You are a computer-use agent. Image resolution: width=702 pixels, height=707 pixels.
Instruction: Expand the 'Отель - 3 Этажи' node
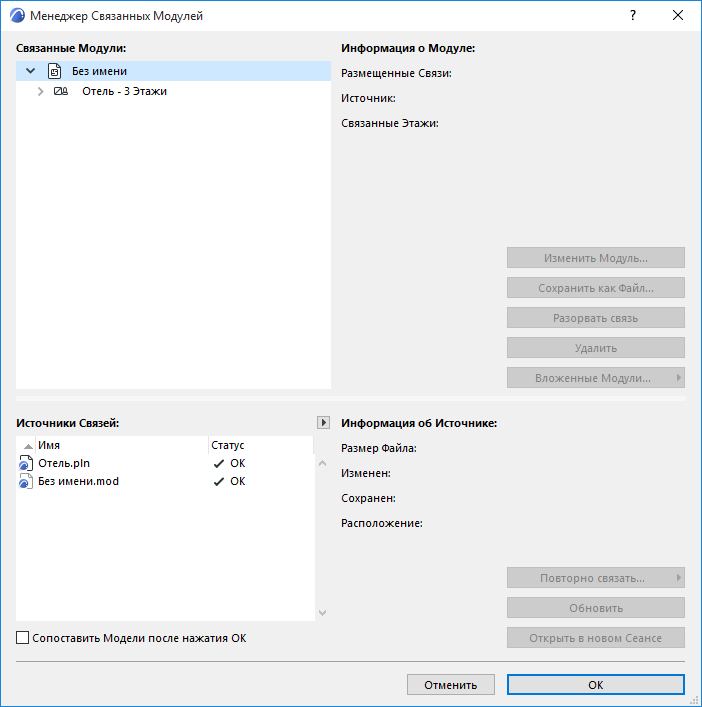click(x=41, y=91)
